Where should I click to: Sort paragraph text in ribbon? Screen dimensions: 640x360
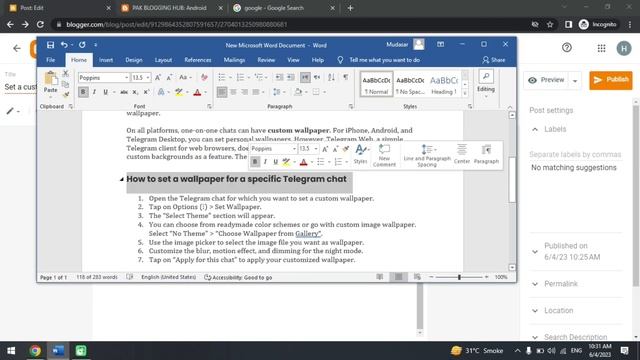pos(331,77)
